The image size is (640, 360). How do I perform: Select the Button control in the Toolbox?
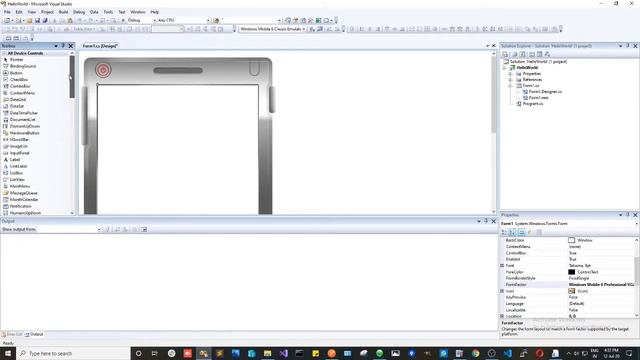tap(16, 73)
